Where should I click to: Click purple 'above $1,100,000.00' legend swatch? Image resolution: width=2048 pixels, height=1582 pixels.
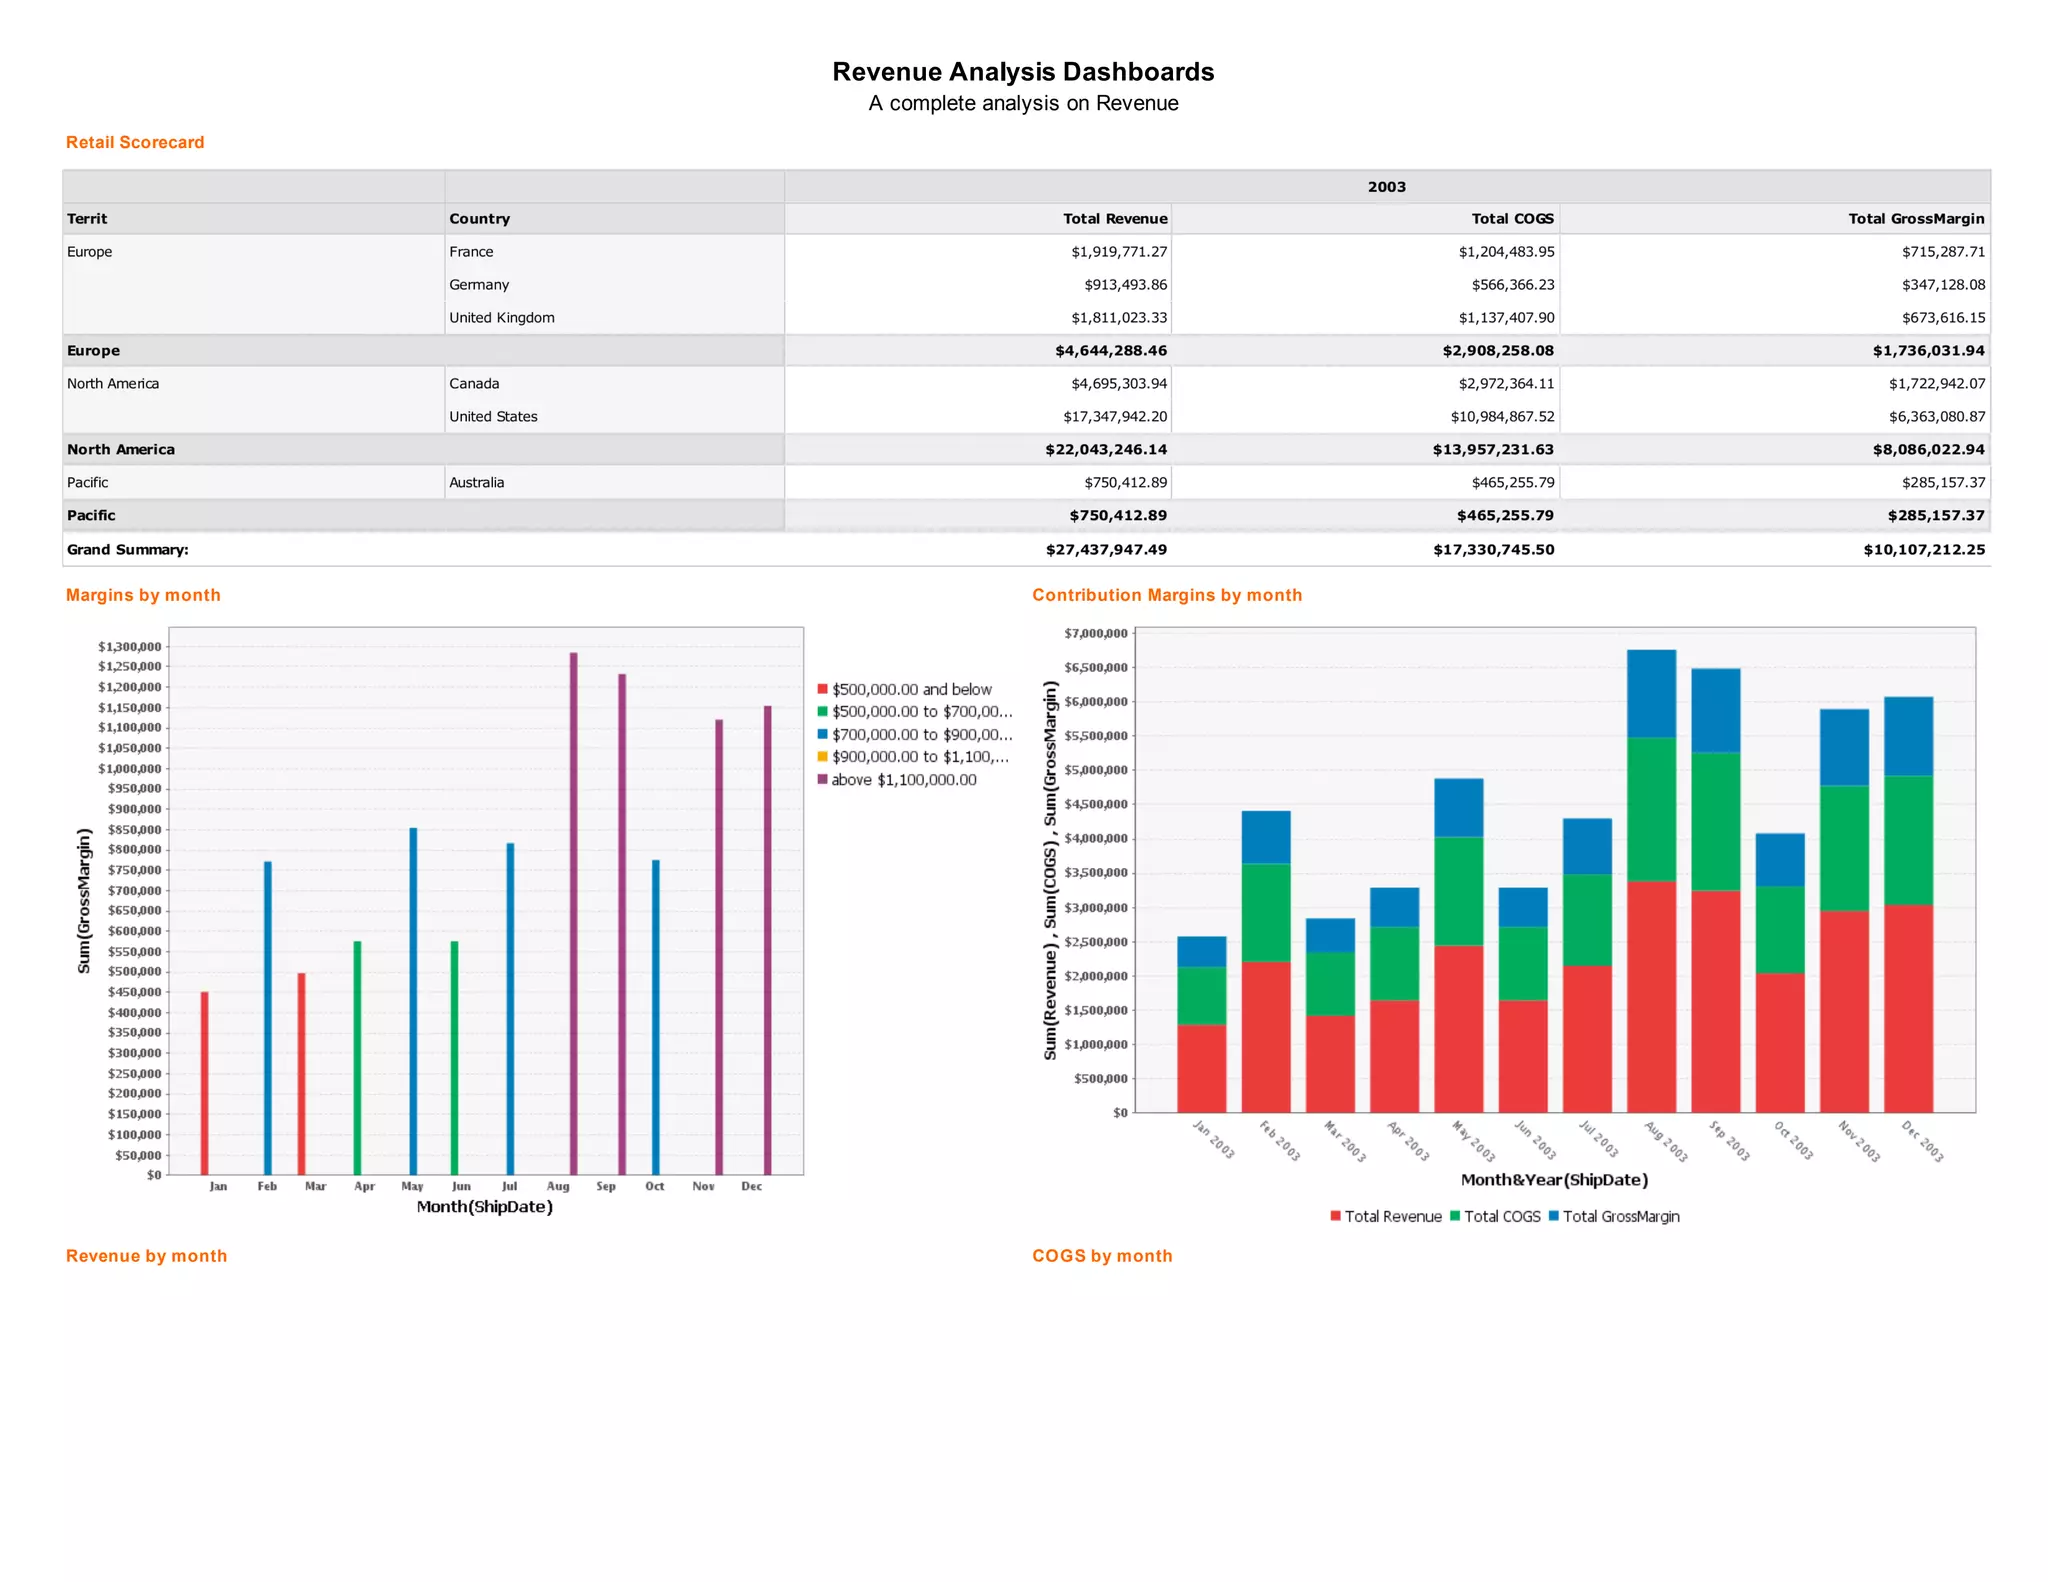[822, 779]
